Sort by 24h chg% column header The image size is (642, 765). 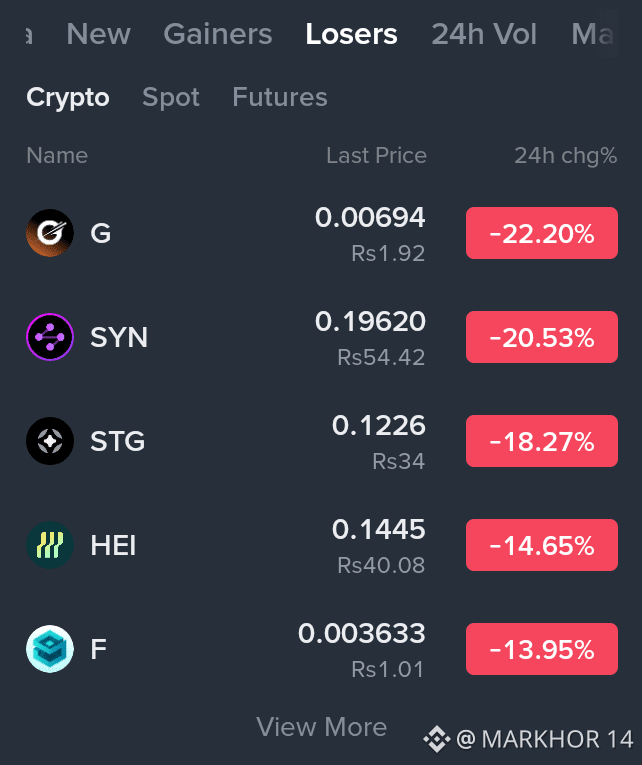pyautogui.click(x=565, y=156)
